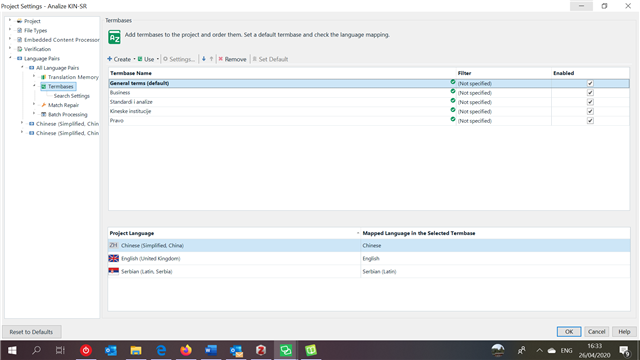640x360 pixels.
Task: Click the Use termbase icon
Action: [140, 59]
